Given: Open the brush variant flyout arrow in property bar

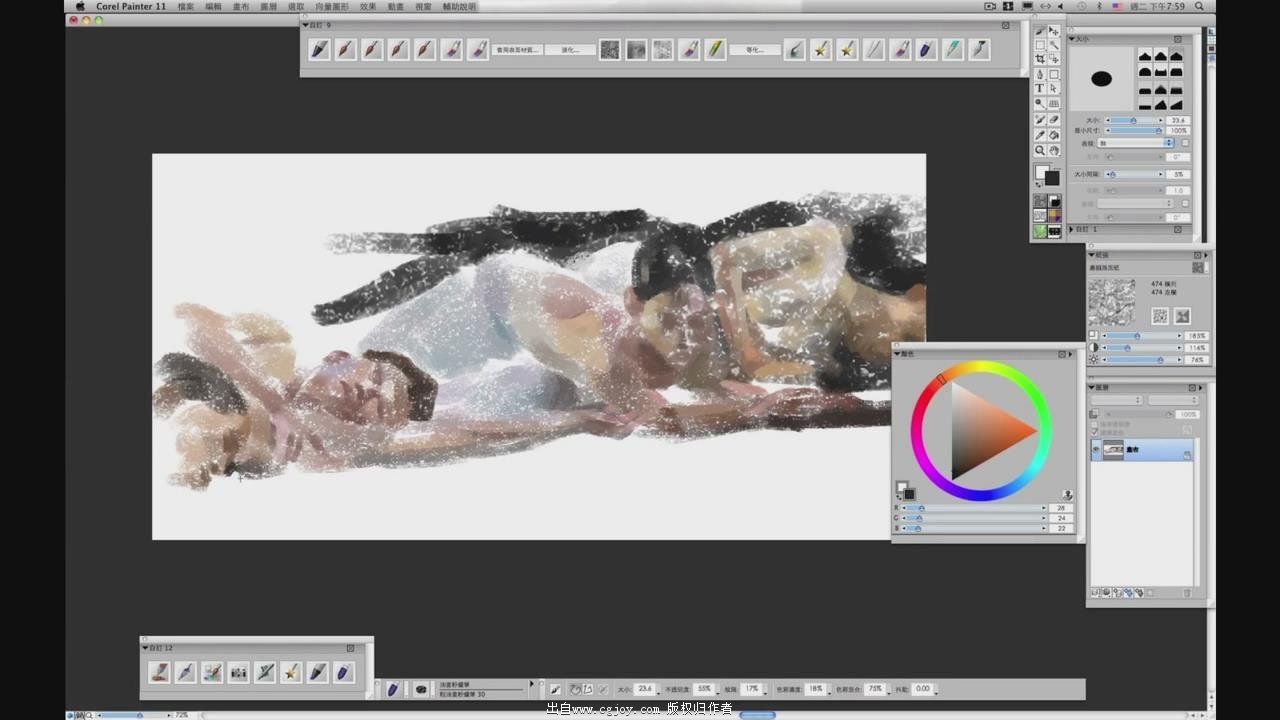Looking at the screenshot, I should tap(532, 685).
